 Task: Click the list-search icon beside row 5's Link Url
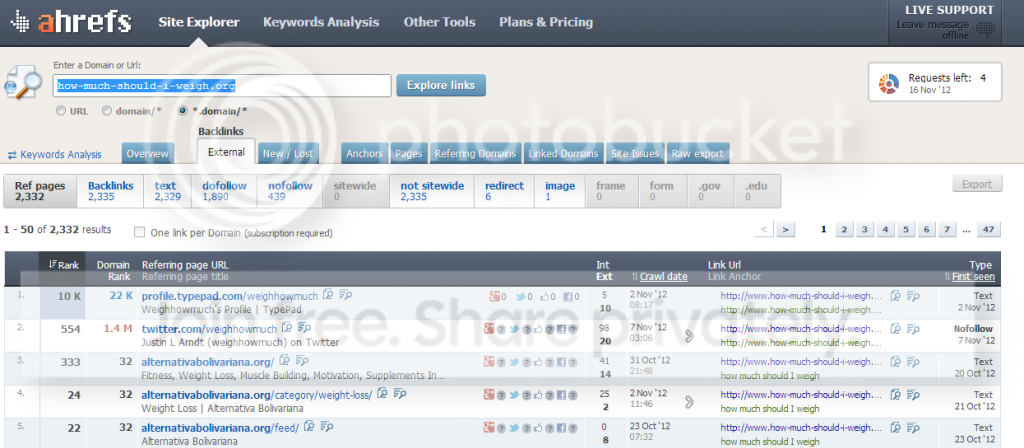point(914,428)
